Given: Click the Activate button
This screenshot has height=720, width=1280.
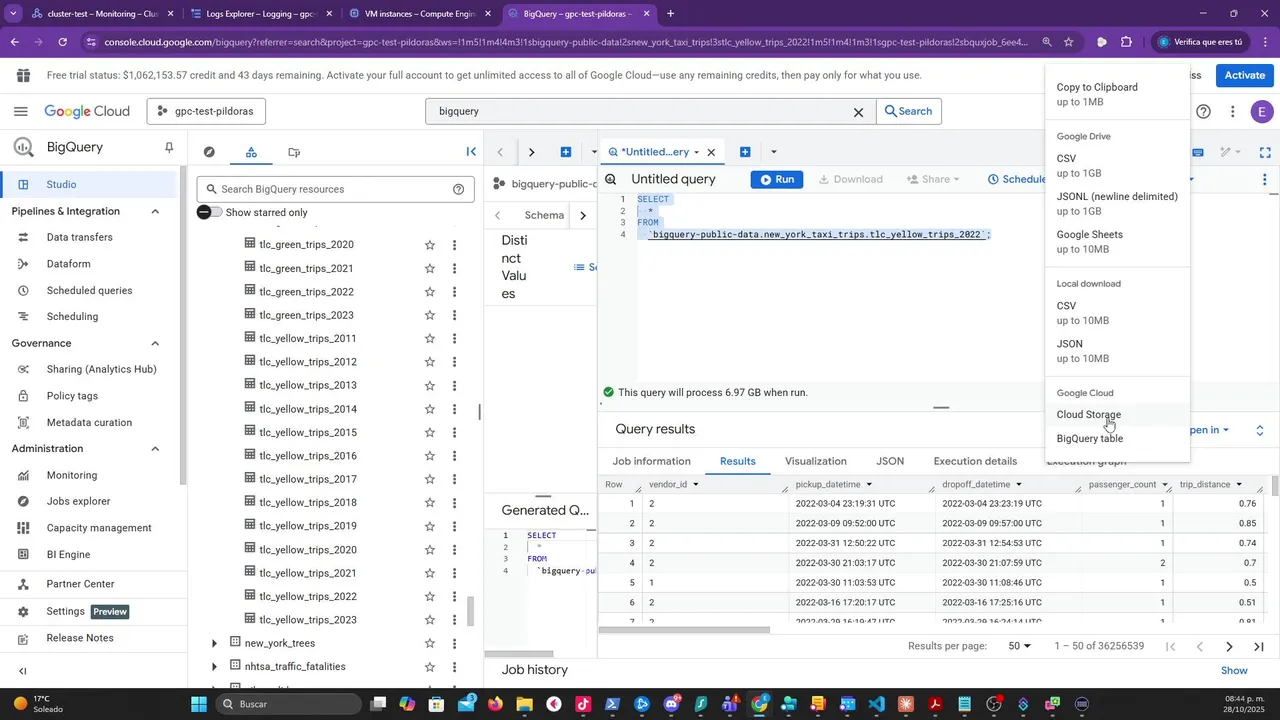Looking at the screenshot, I should (x=1244, y=75).
